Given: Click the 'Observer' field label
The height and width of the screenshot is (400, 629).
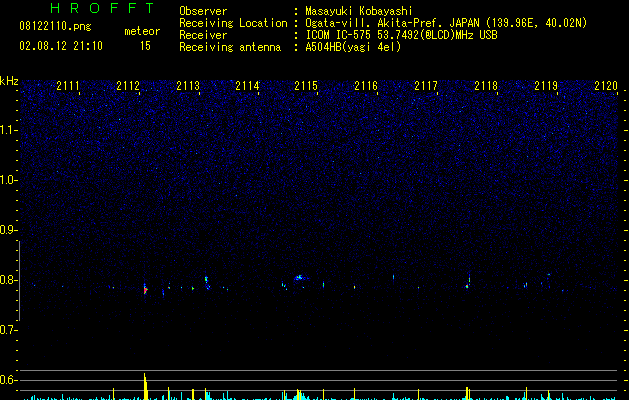Looking at the screenshot, I should pyautogui.click(x=203, y=11).
